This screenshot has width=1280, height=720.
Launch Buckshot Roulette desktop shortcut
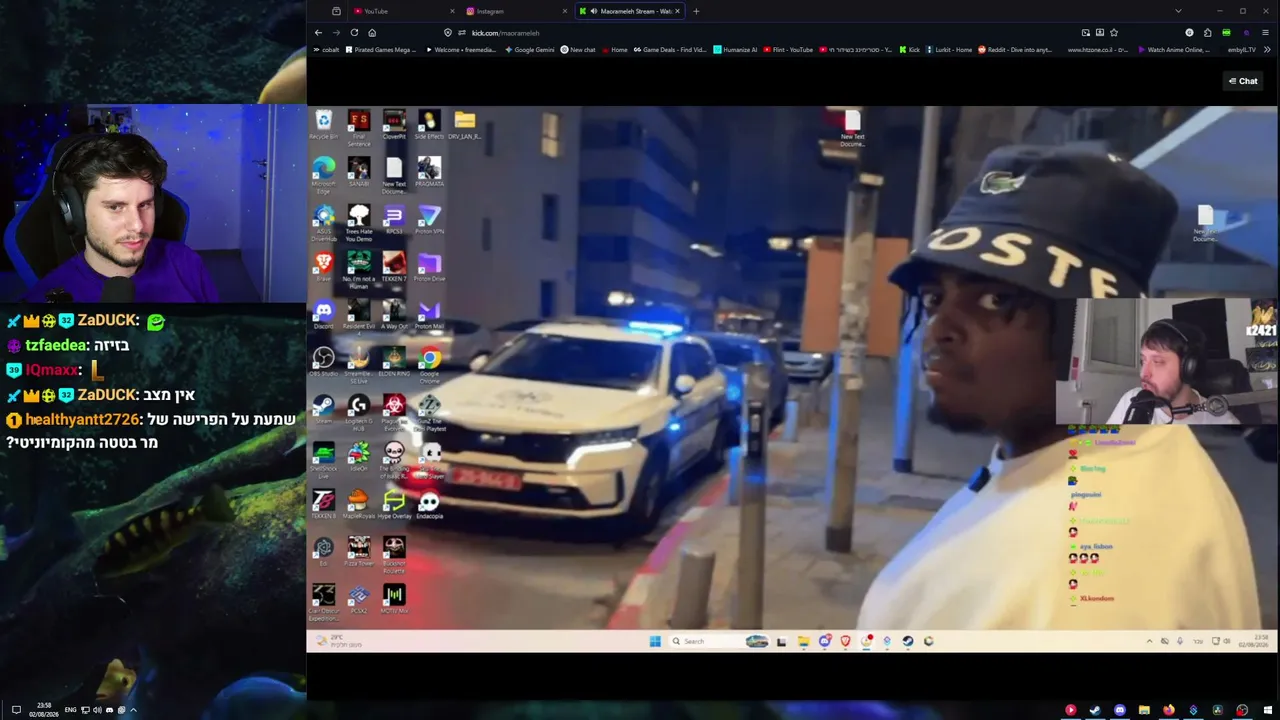(394, 552)
